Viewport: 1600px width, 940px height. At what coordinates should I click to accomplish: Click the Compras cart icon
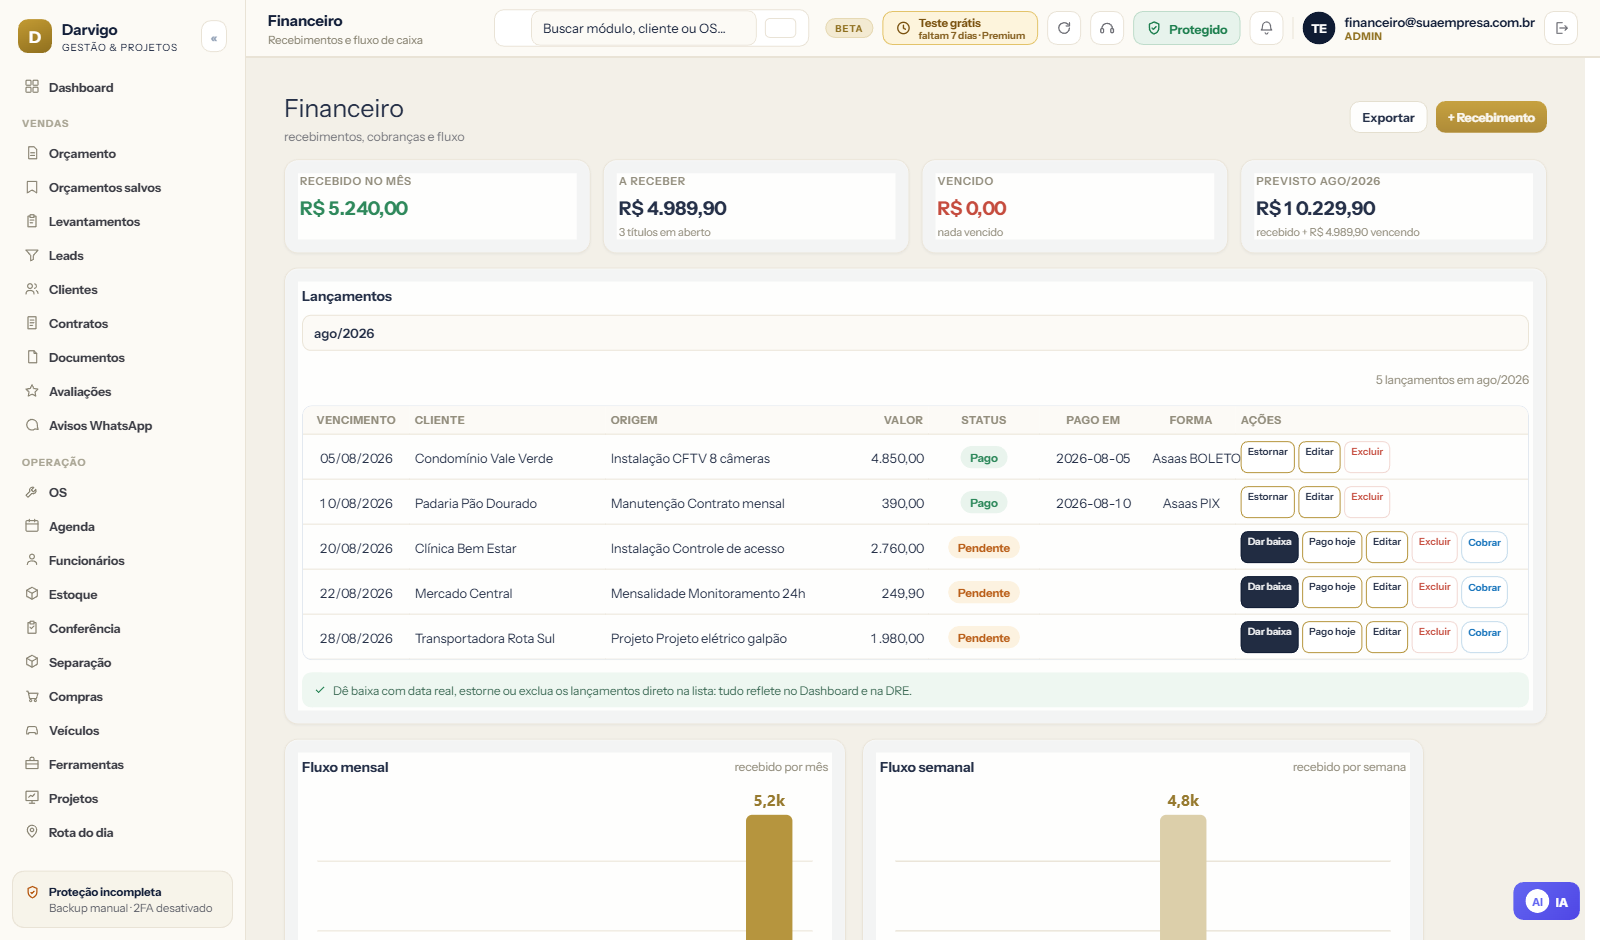[32, 696]
